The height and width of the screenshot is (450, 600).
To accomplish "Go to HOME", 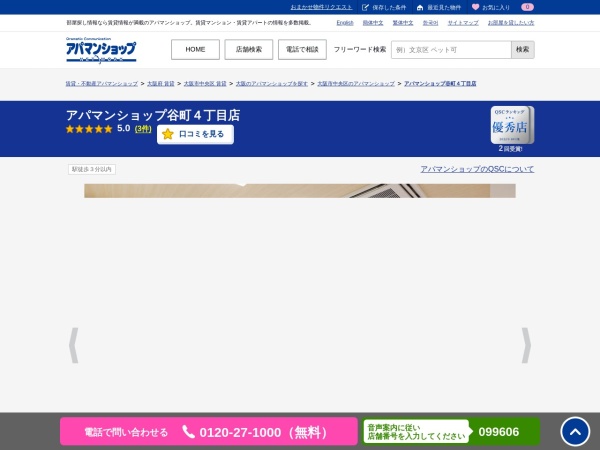I will (195, 49).
